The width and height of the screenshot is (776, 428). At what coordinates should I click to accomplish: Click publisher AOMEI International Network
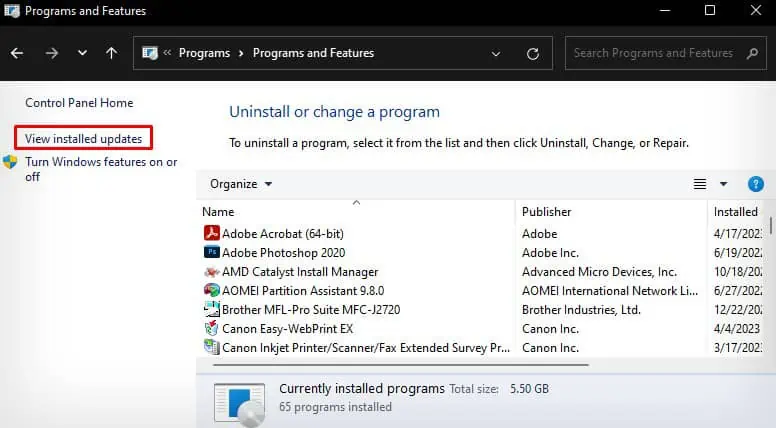click(x=610, y=290)
